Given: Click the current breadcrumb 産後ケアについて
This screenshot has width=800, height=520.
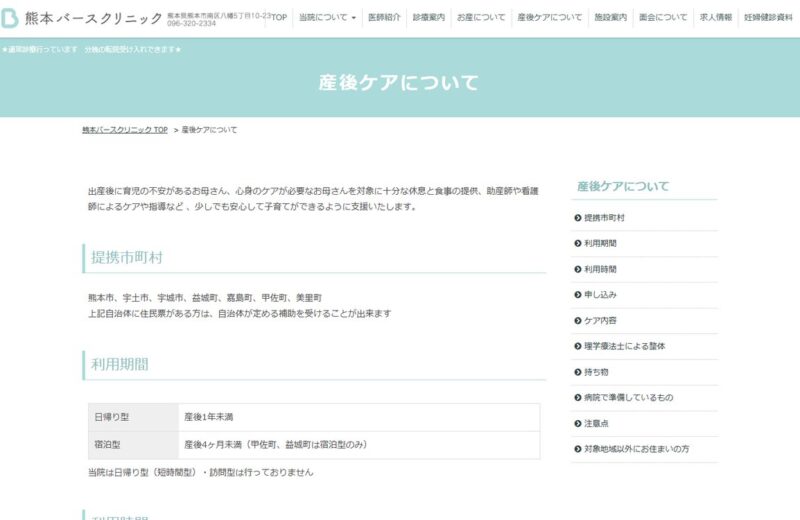Looking at the screenshot, I should click(x=209, y=130).
